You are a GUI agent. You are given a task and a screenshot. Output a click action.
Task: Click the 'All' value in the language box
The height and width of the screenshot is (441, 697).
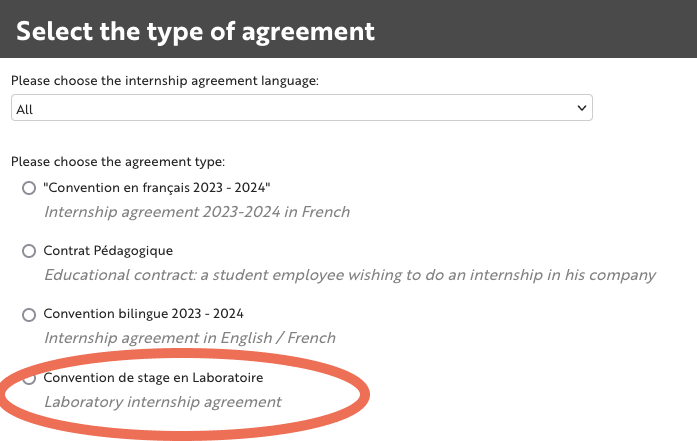pos(25,109)
